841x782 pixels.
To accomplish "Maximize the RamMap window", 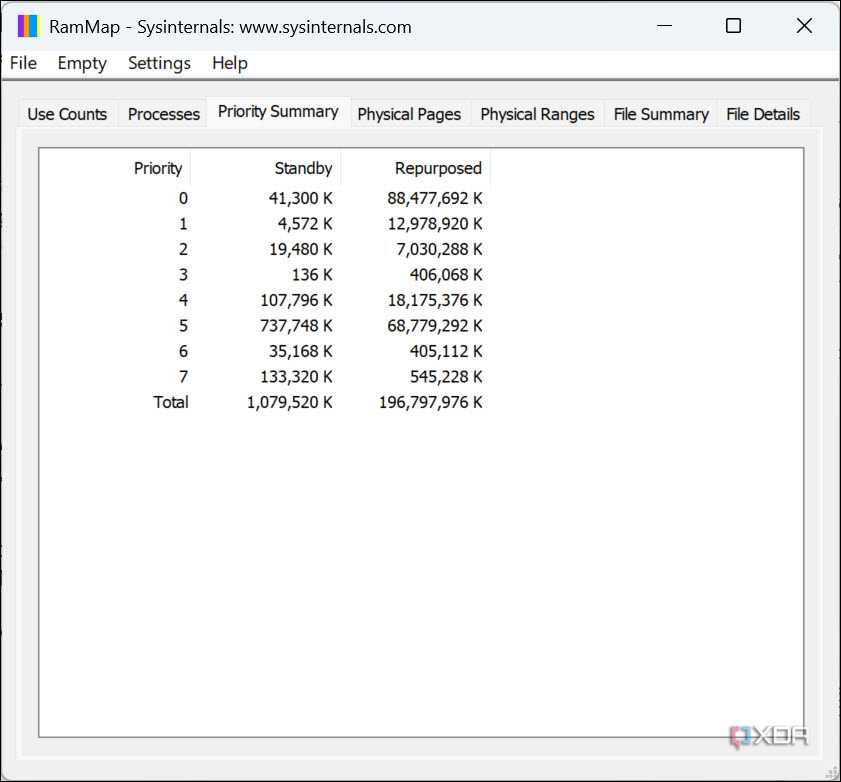I will (733, 25).
